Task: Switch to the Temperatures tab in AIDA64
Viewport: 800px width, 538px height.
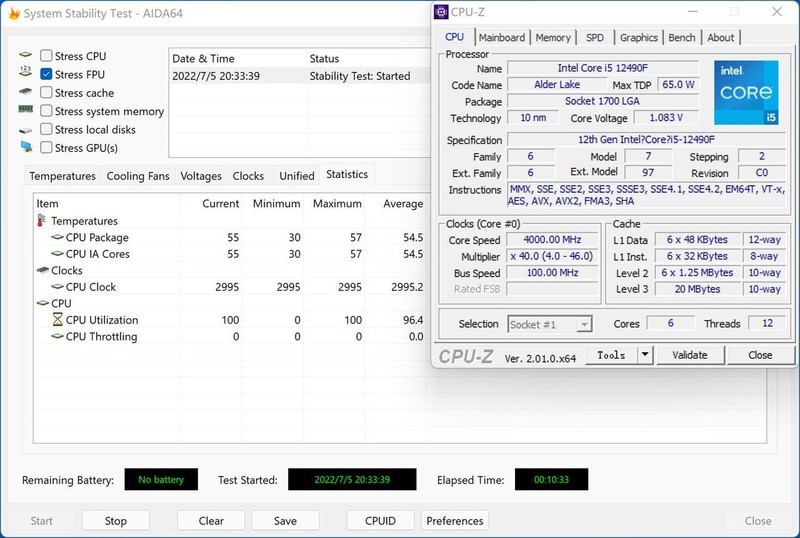Action: [62, 176]
